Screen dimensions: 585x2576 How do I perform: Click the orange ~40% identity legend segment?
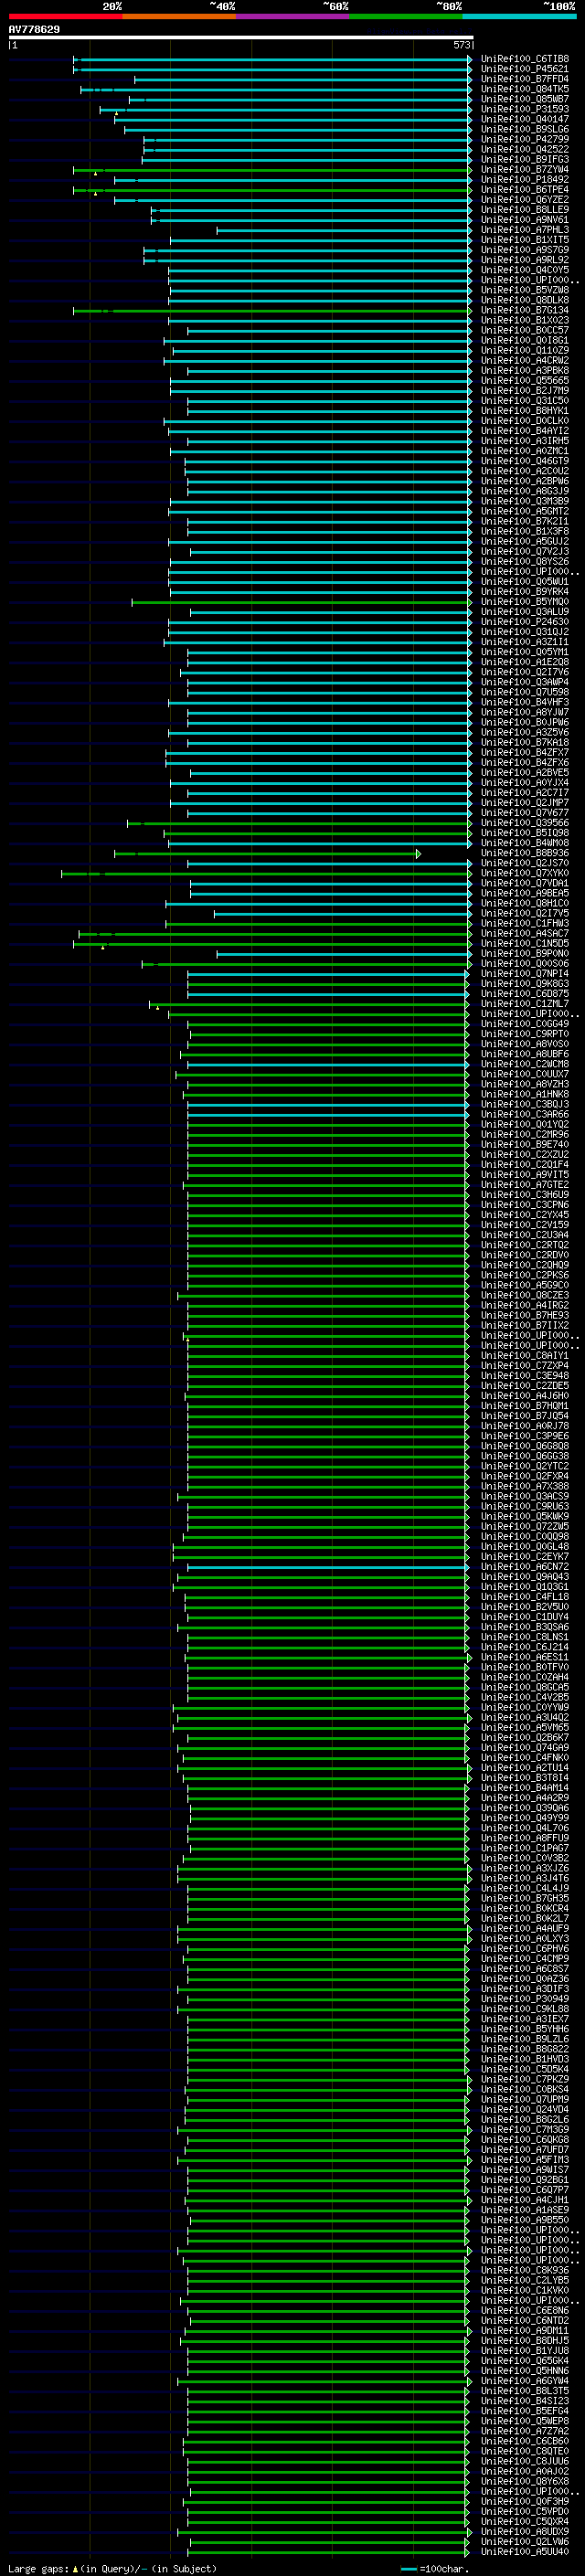coord(179,16)
